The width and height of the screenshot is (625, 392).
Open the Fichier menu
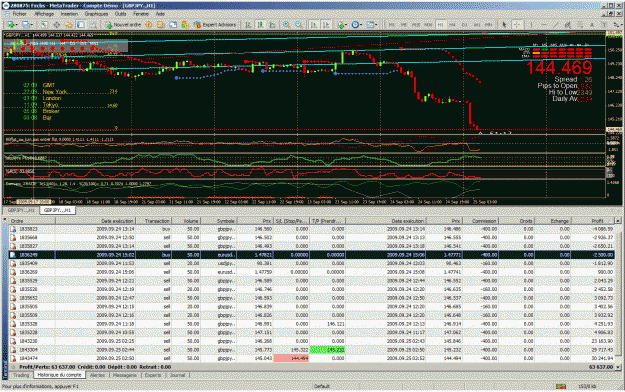coord(19,14)
